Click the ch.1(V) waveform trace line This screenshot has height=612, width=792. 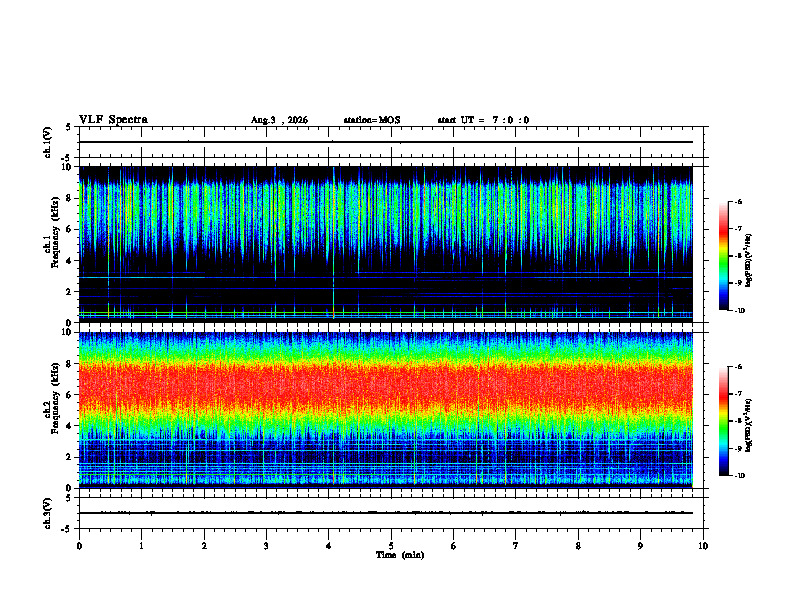[x=385, y=142]
